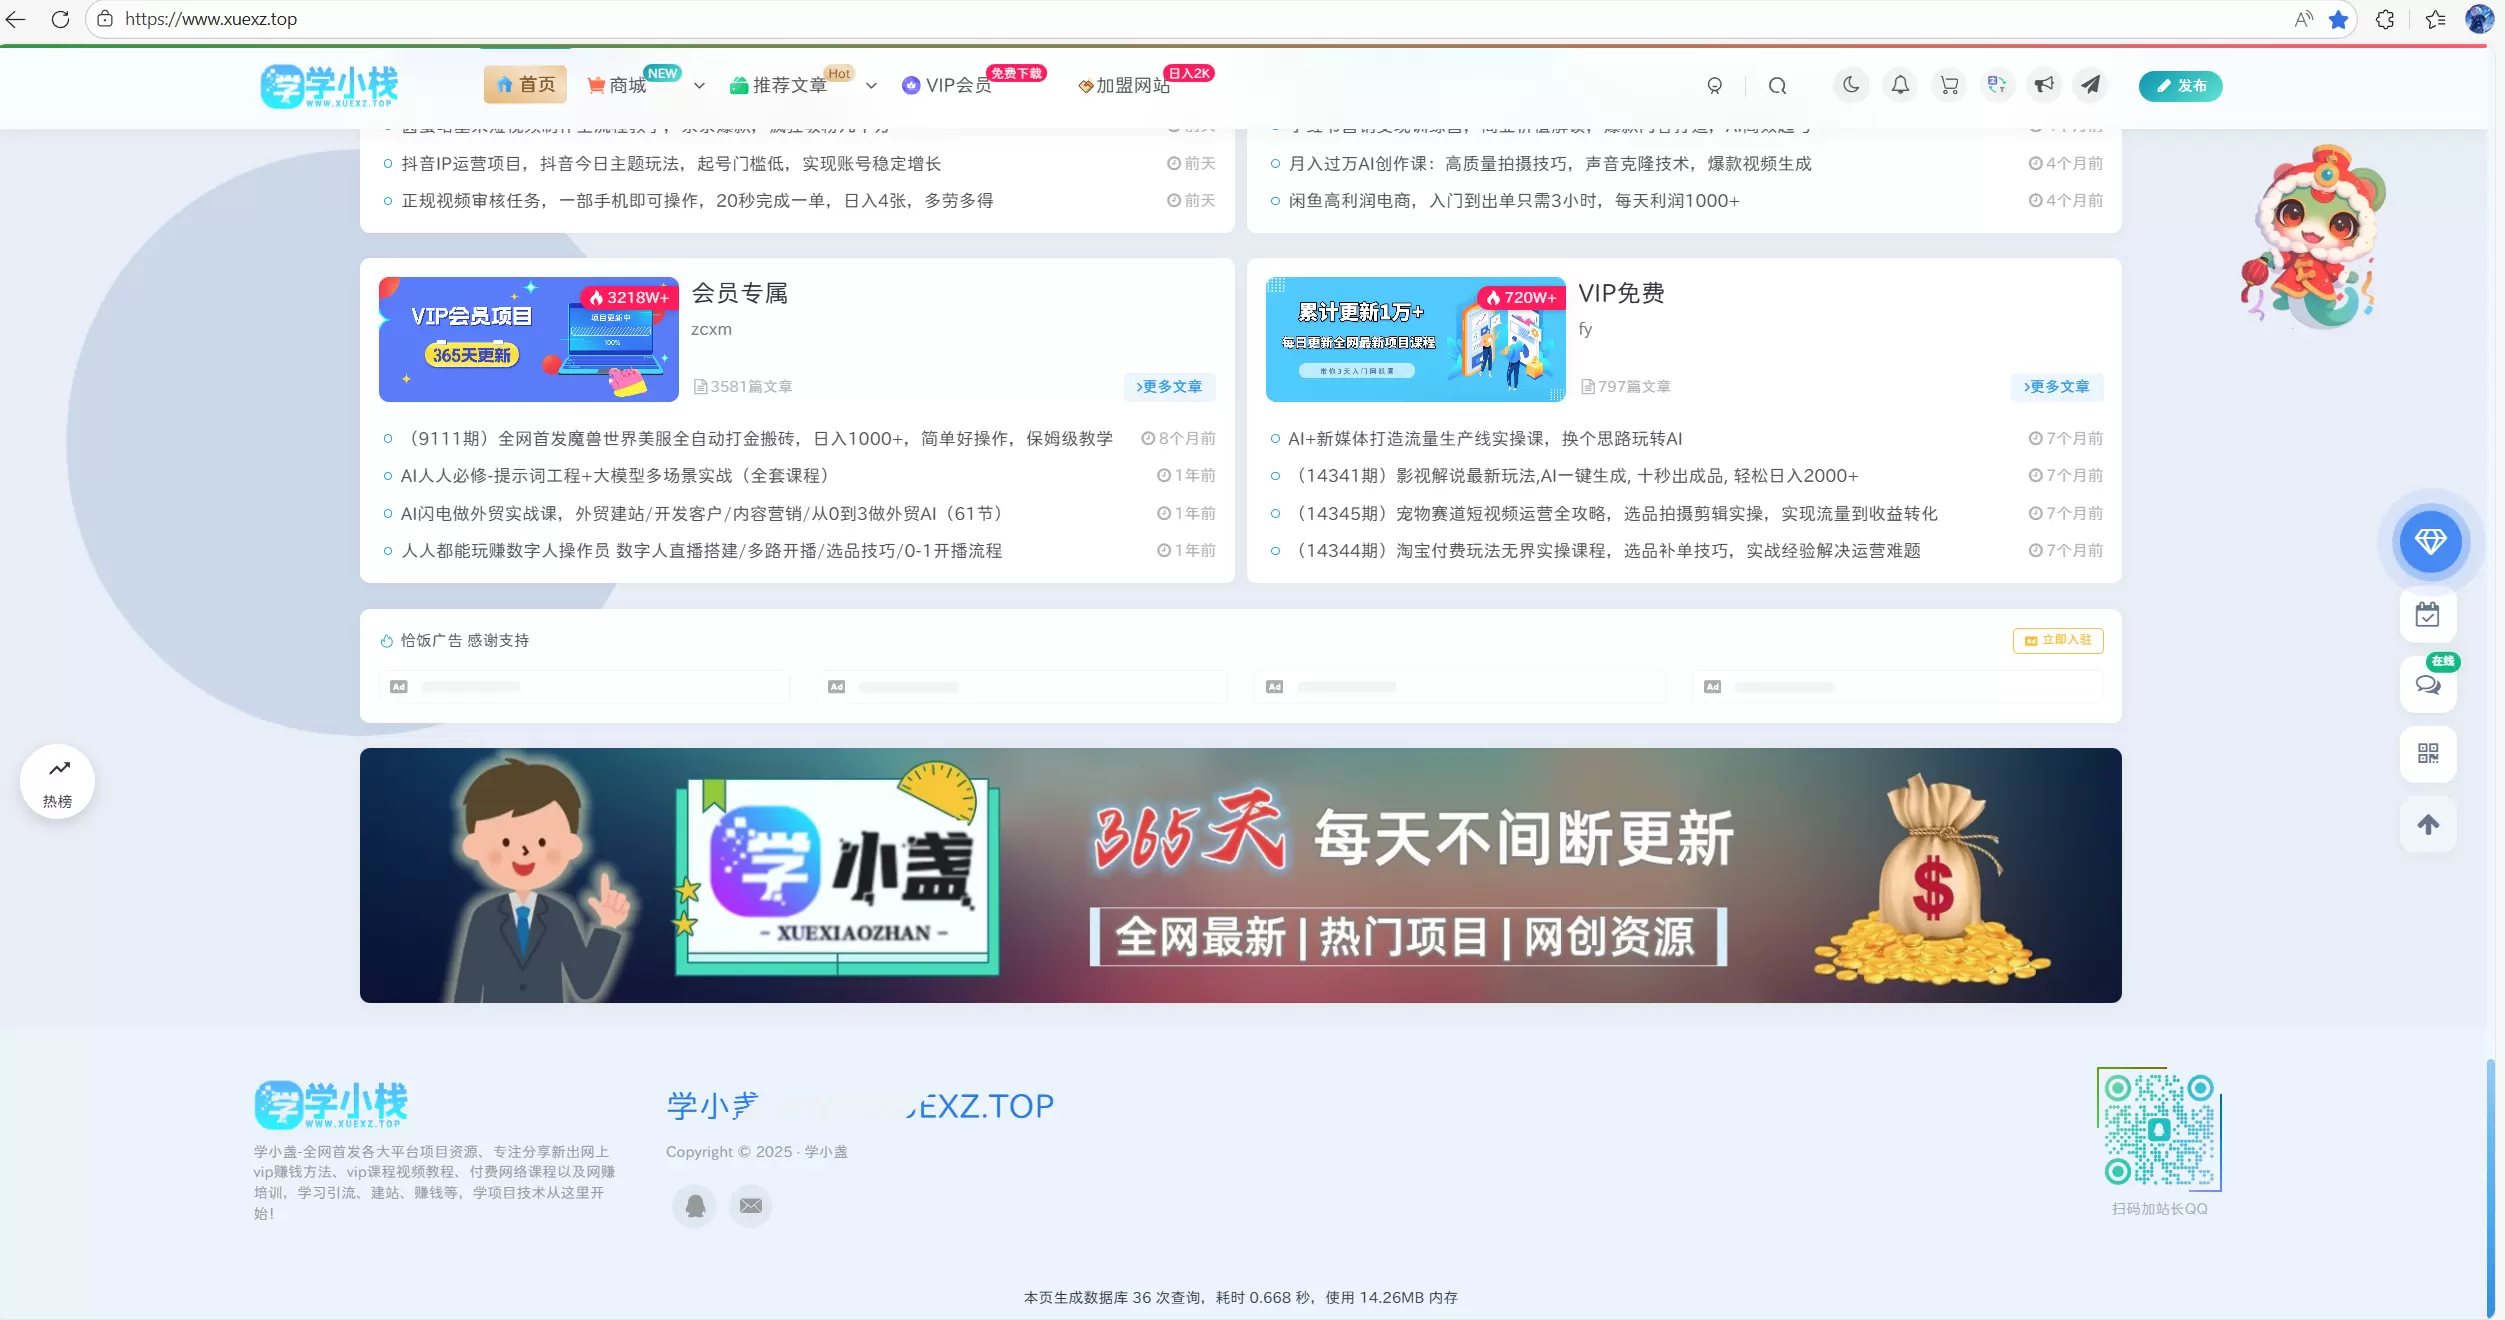
Task: Open article 闲鱼高利润电商
Action: (1514, 200)
